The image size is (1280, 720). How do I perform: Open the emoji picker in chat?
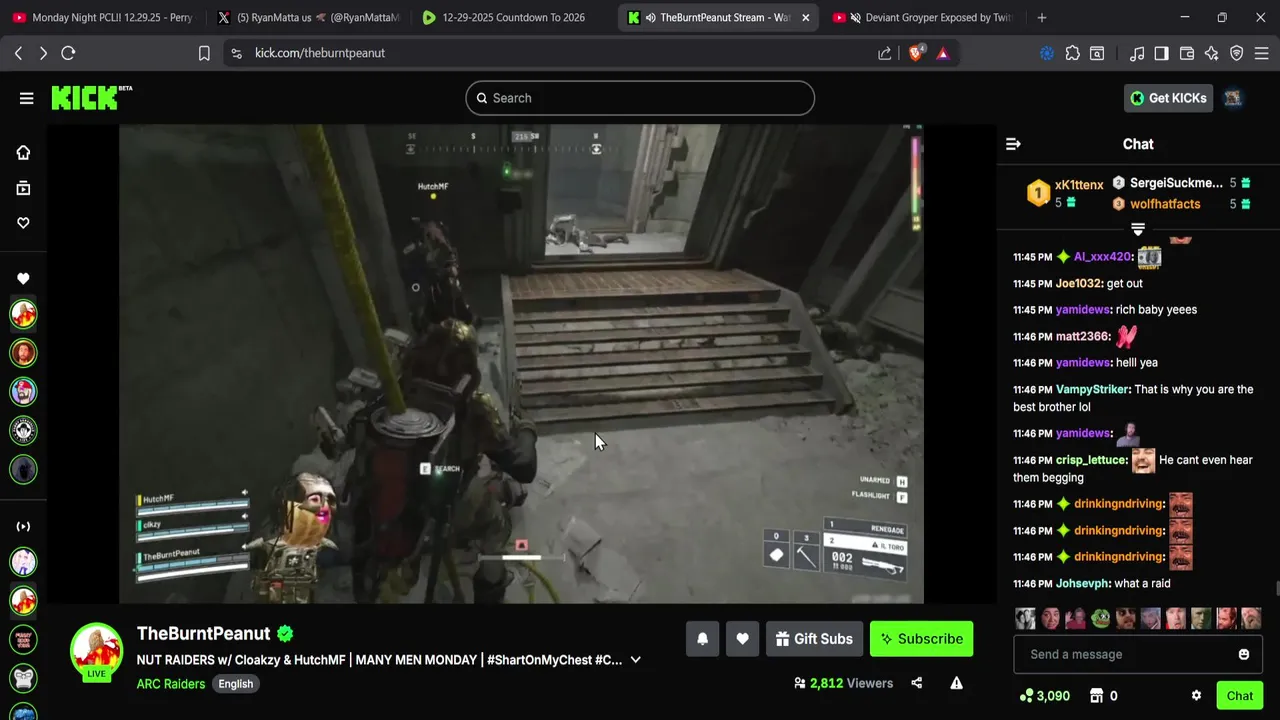point(1244,654)
